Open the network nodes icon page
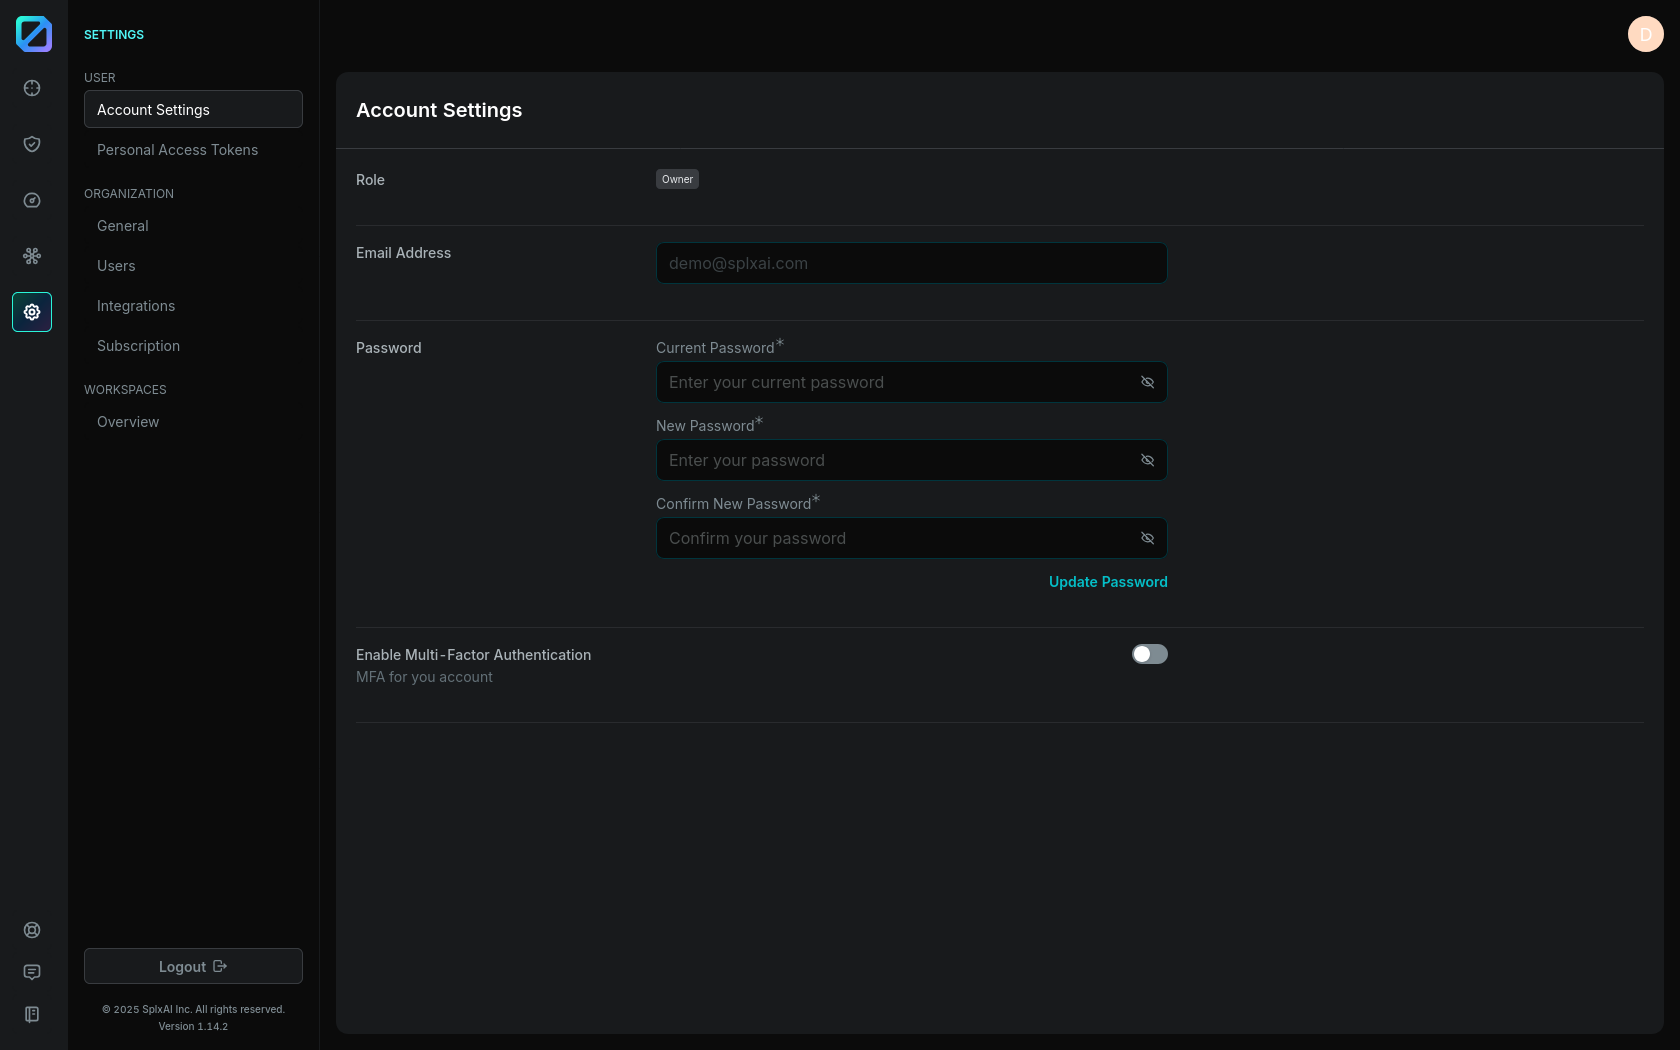This screenshot has height=1050, width=1680. (32, 256)
